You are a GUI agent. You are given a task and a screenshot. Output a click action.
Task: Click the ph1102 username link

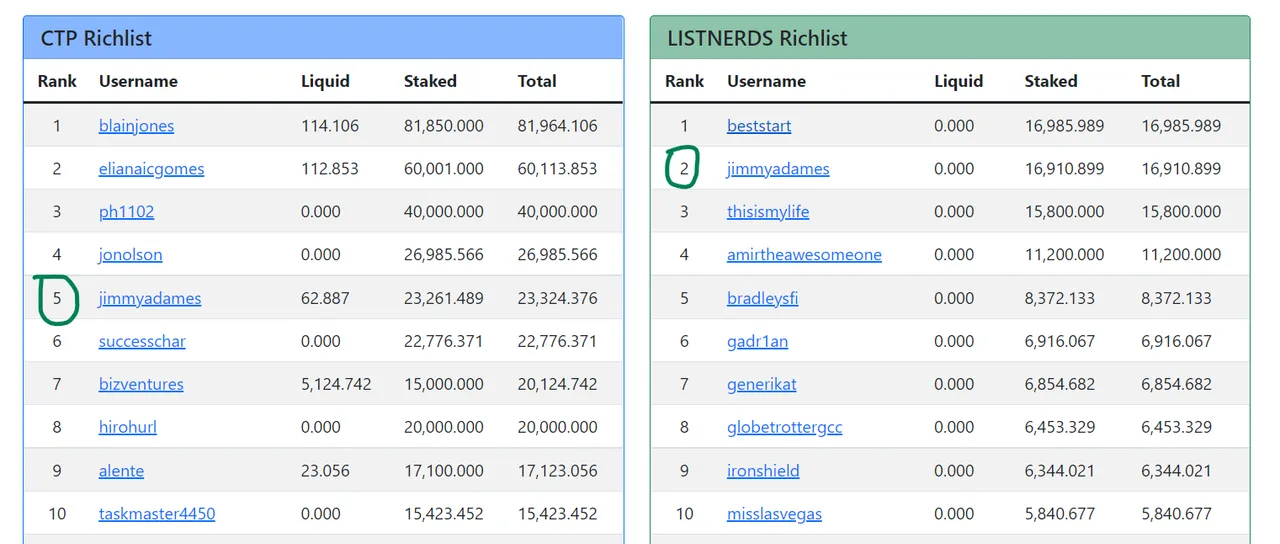[126, 212]
